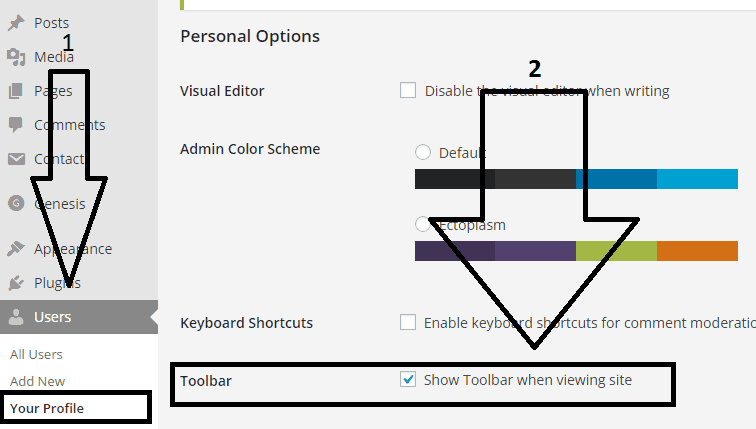Toggle Disable the visual editor checkbox
Viewport: 756px width, 429px height.
click(x=408, y=90)
